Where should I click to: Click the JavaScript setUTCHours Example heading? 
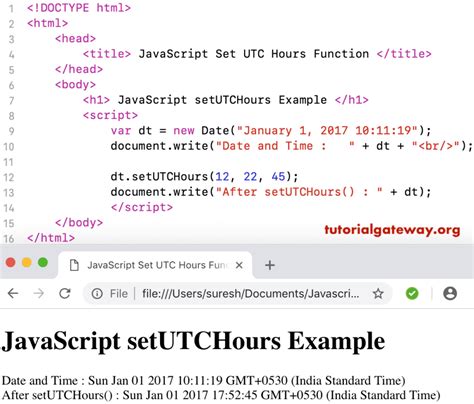point(193,341)
